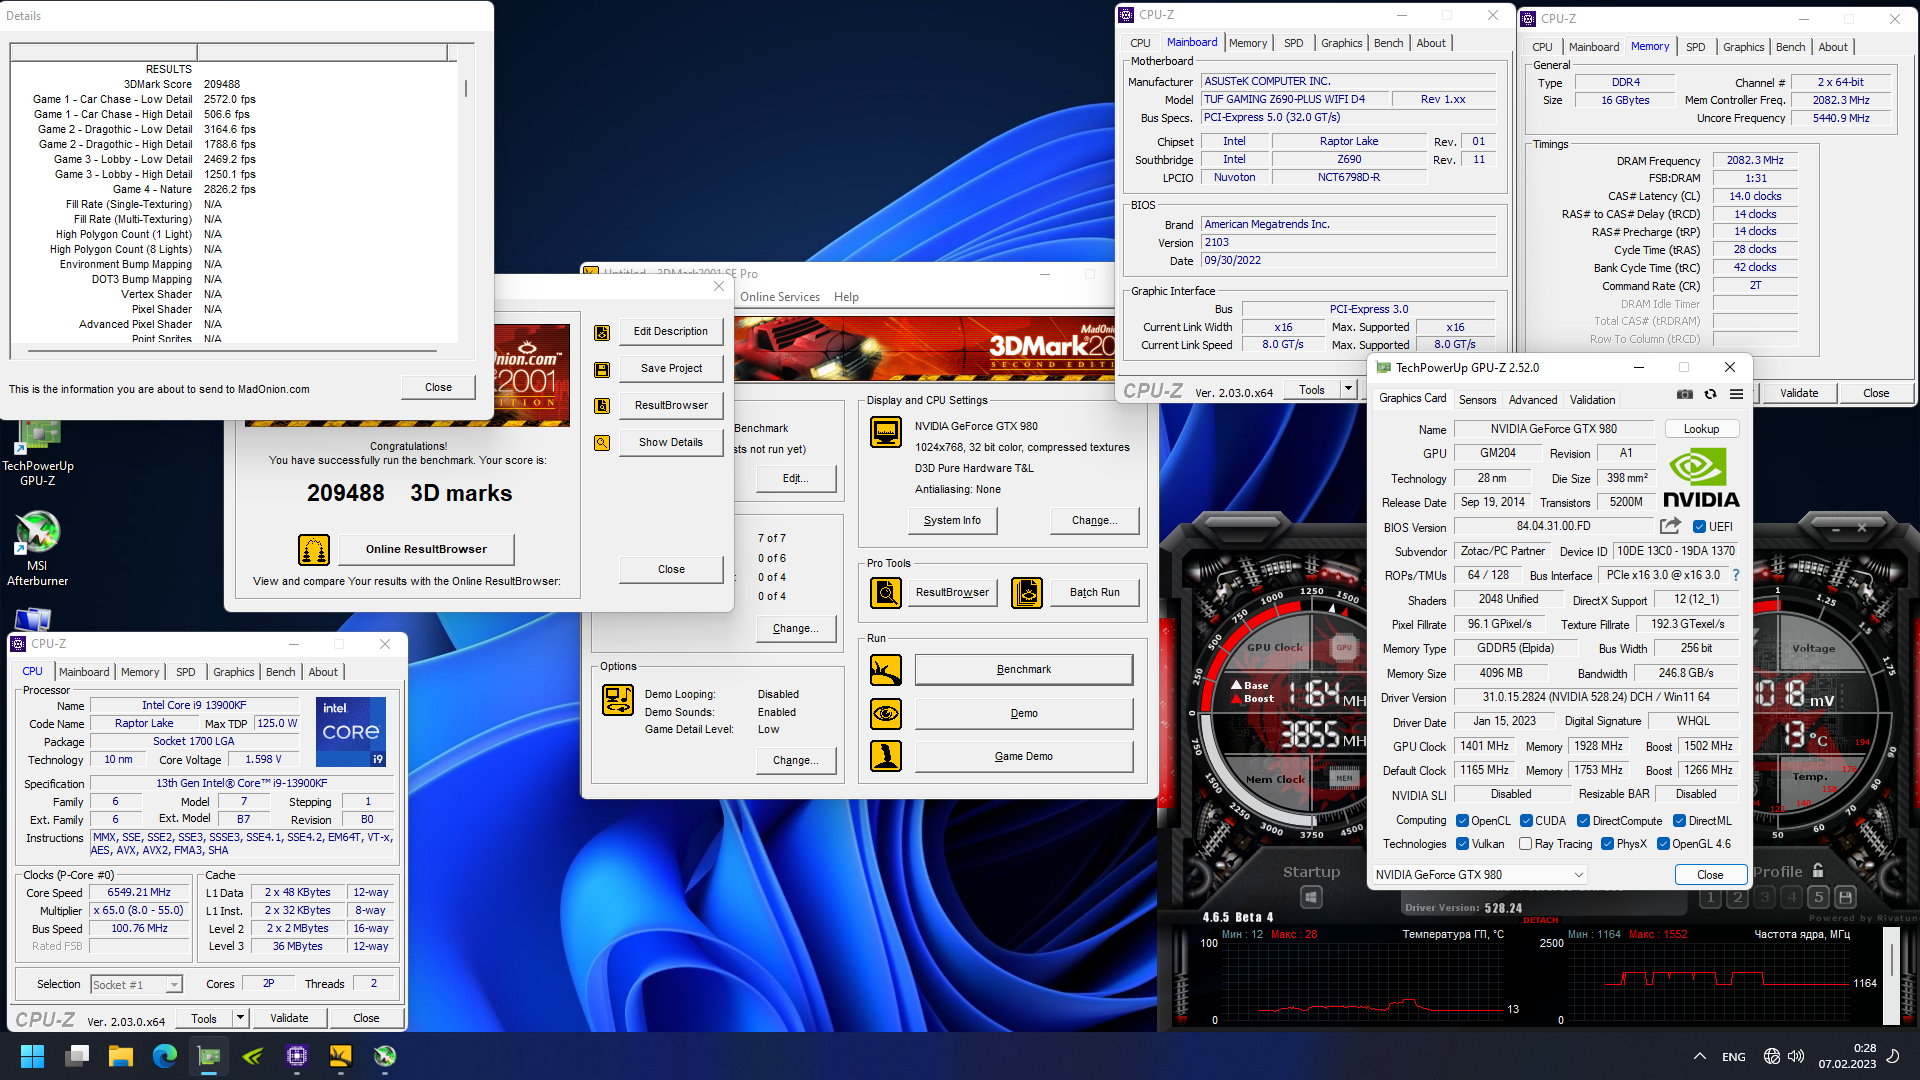The height and width of the screenshot is (1080, 1920).
Task: Click Close in the Details window
Action: click(x=438, y=388)
